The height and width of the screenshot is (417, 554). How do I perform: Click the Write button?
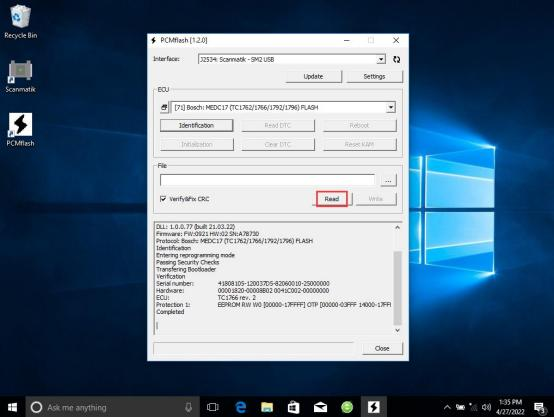tap(376, 199)
